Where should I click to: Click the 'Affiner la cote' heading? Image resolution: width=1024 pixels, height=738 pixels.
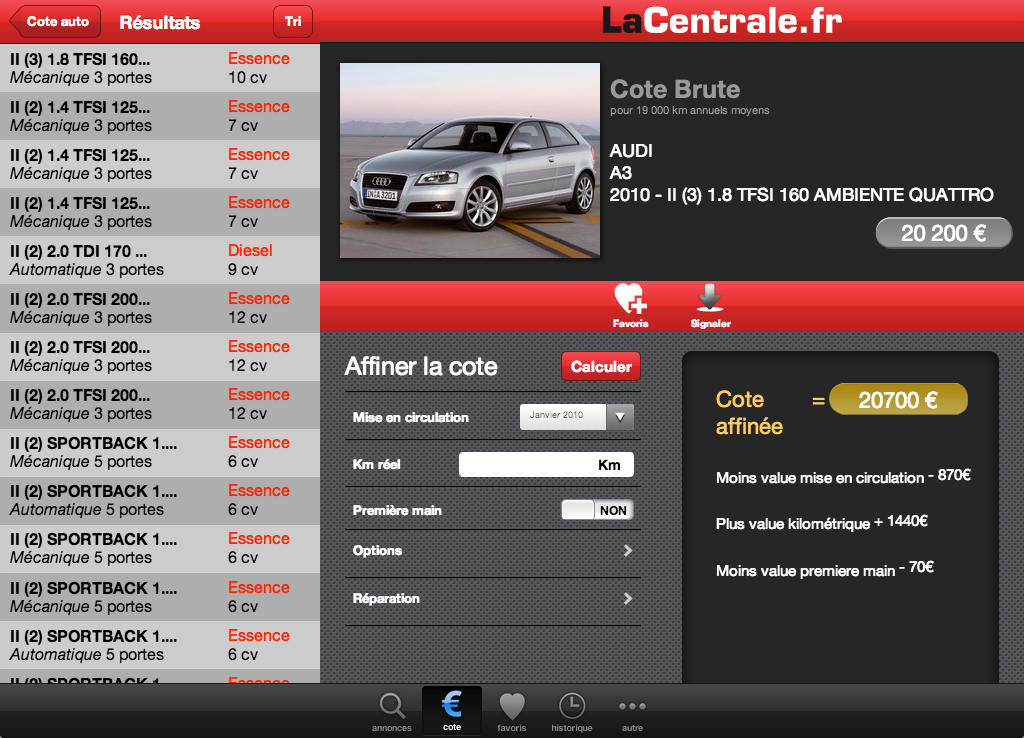tap(421, 366)
